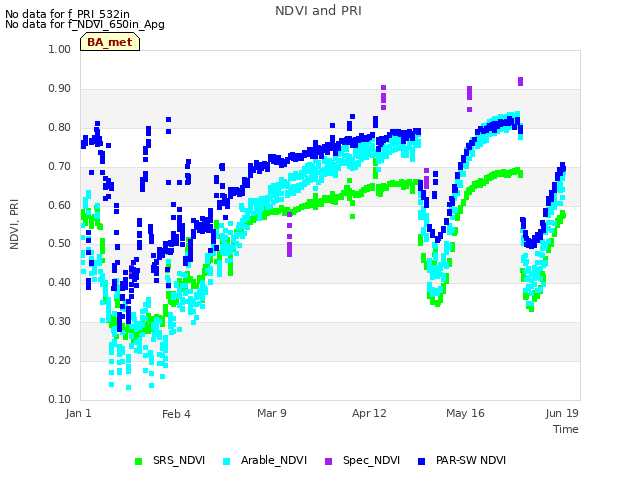Image resolution: width=640 pixels, height=480 pixels.
Task: Click the 'Jun 19' x-axis label
Action: 562,413
